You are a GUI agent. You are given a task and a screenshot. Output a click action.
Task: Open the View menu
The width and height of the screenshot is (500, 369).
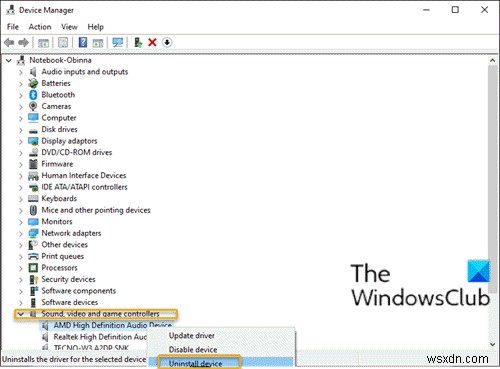click(69, 27)
